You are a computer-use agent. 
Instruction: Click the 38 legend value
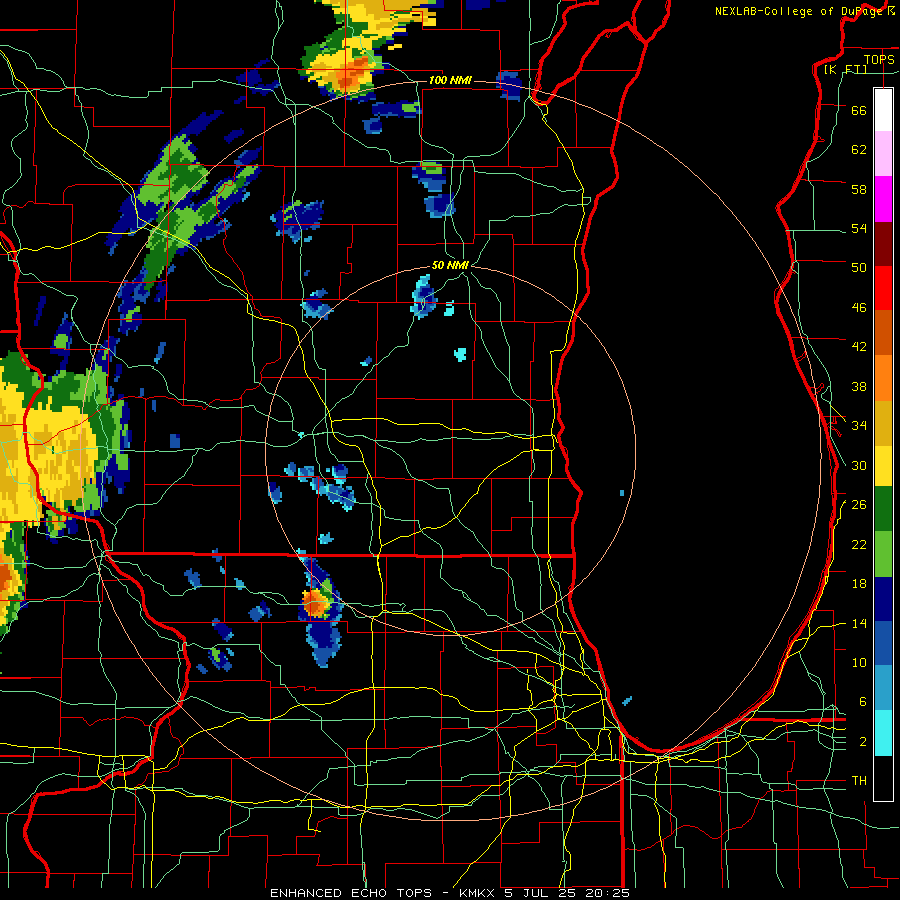(859, 386)
